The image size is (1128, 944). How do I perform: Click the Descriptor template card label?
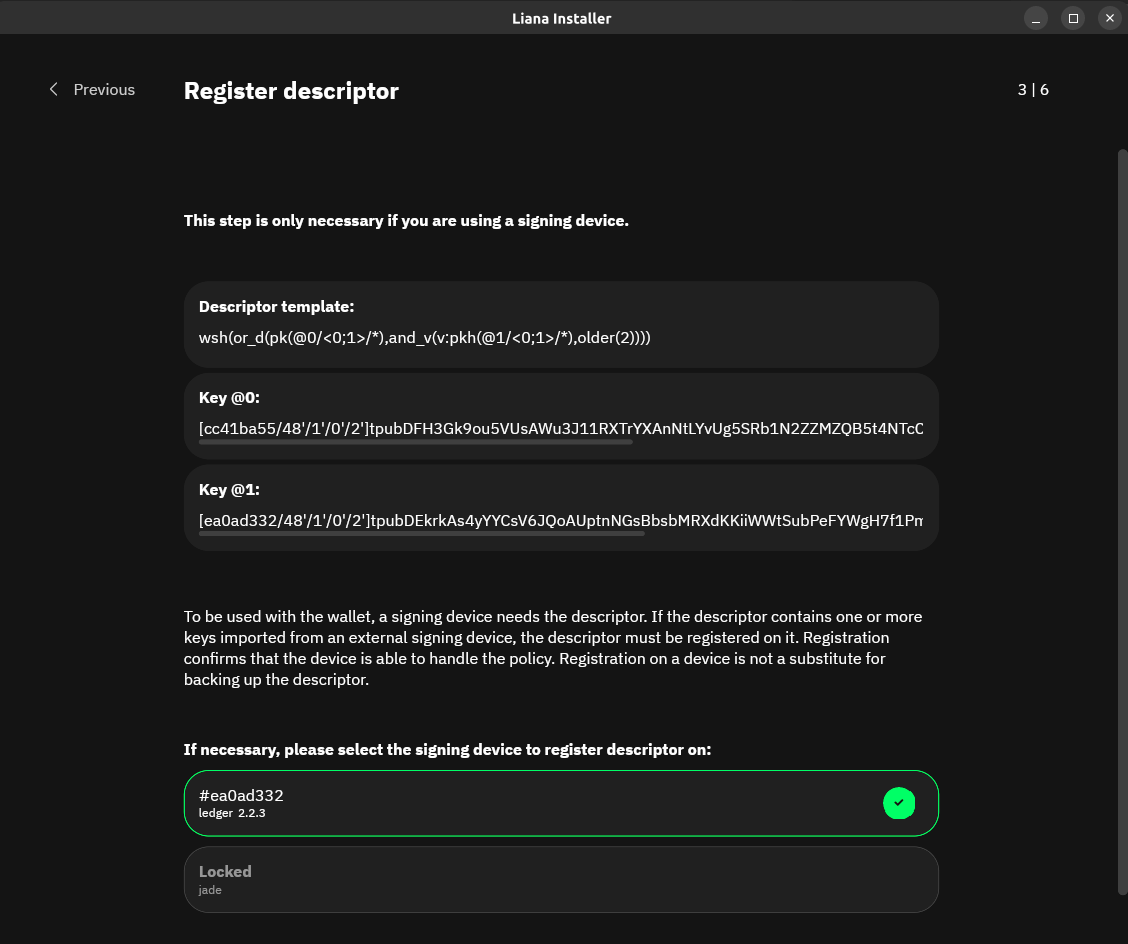[x=276, y=307]
